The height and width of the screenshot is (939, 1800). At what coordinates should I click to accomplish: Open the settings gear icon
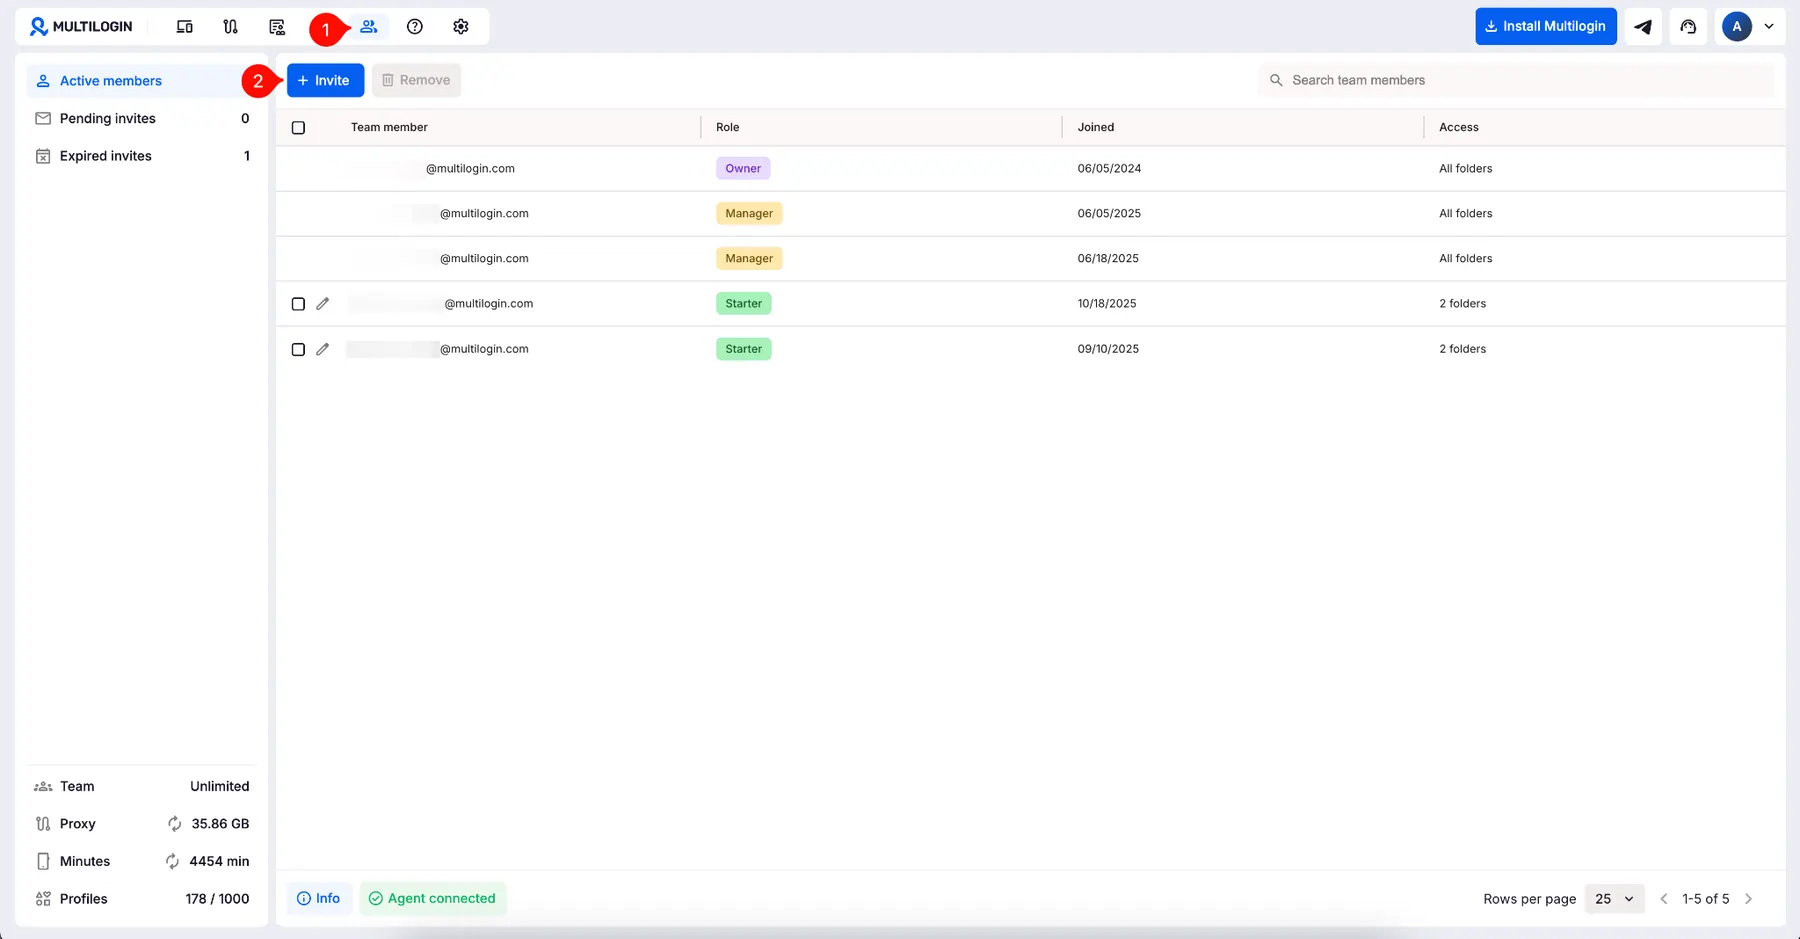pyautogui.click(x=461, y=27)
